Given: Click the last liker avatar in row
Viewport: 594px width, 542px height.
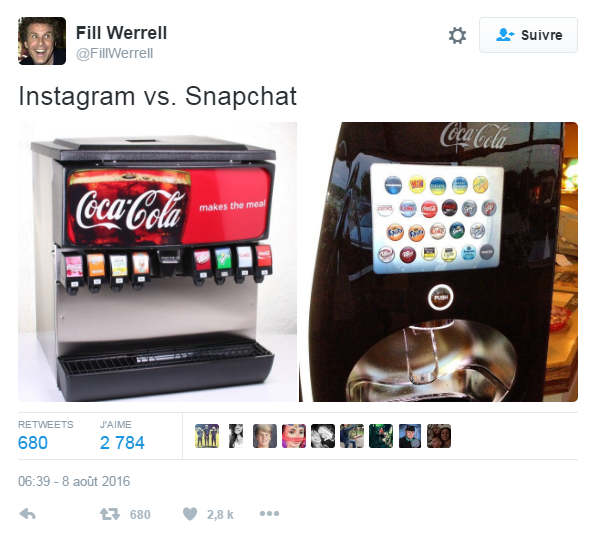Looking at the screenshot, I should point(439,436).
